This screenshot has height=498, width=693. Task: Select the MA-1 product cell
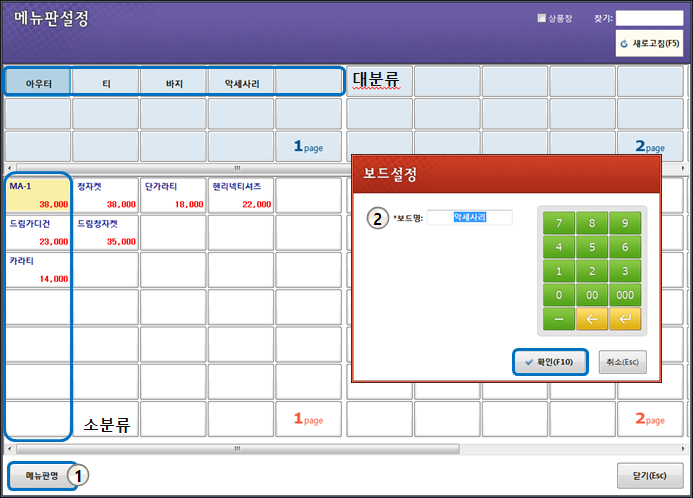[38, 195]
